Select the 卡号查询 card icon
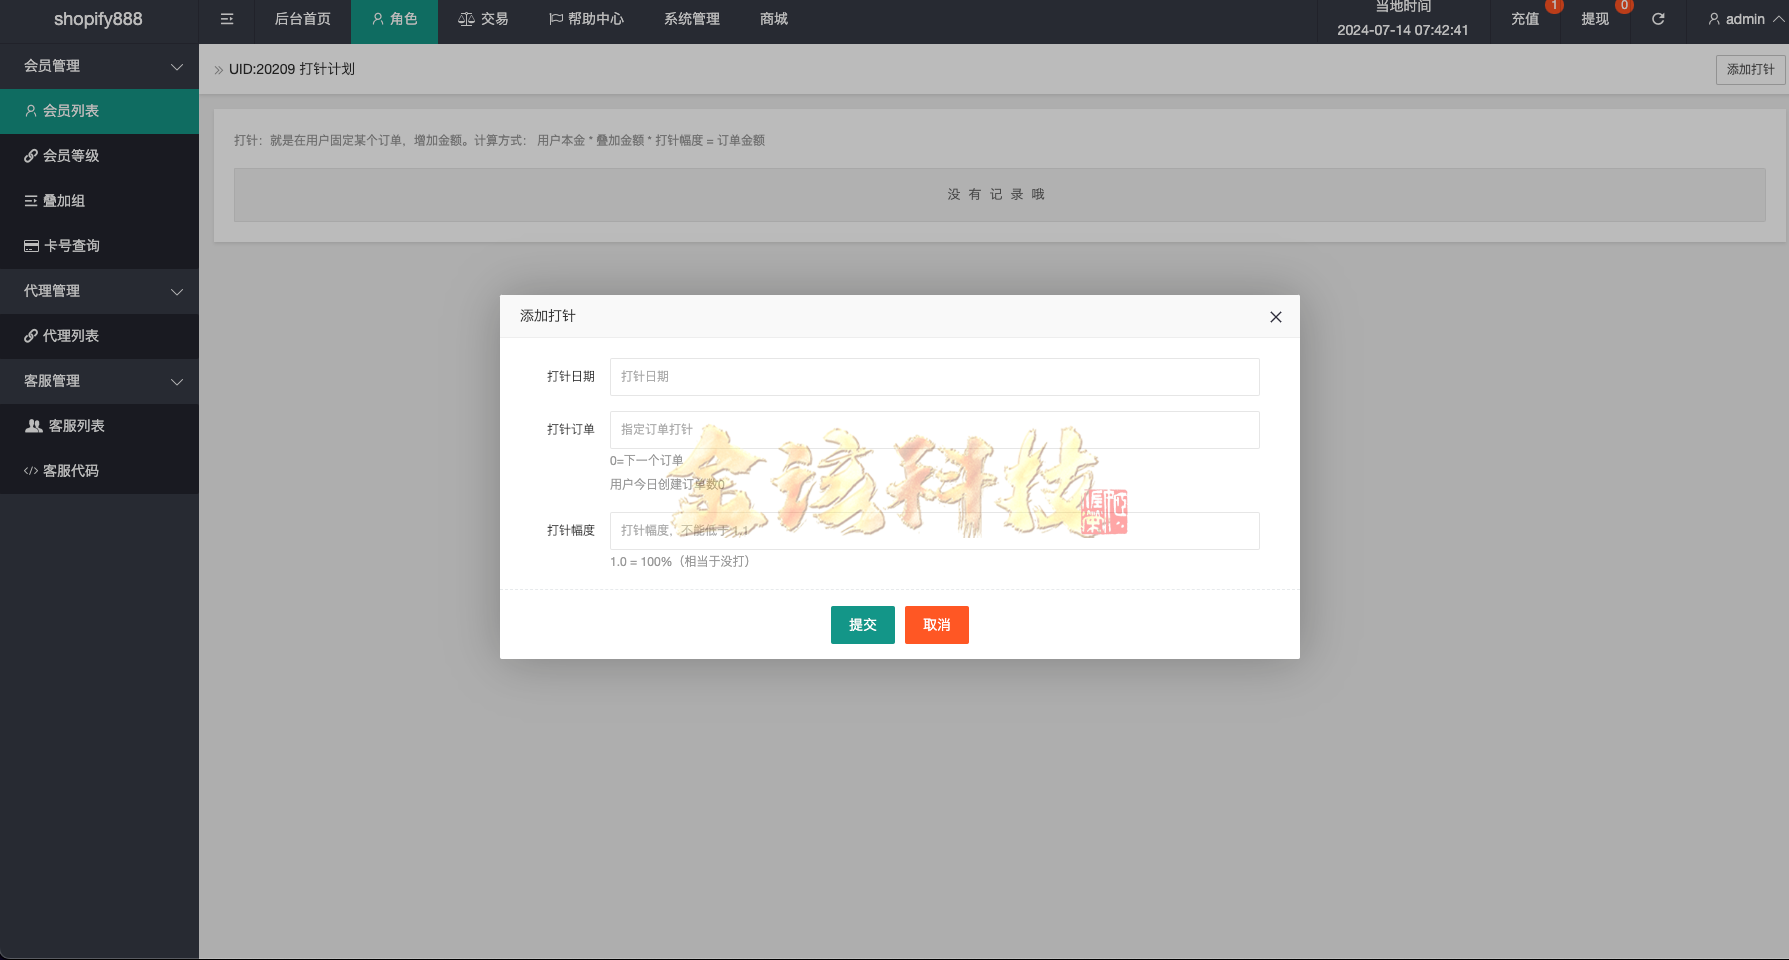The image size is (1789, 960). pos(30,245)
